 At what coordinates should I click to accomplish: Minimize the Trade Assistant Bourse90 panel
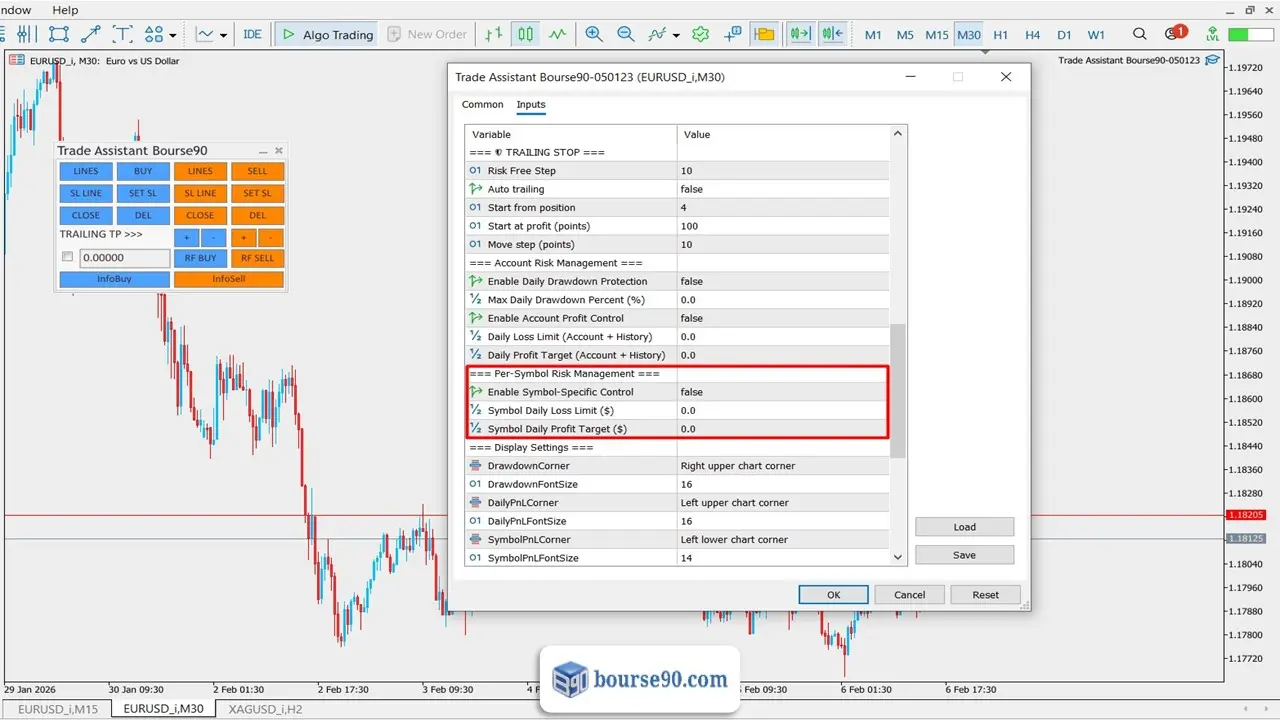[x=263, y=151]
